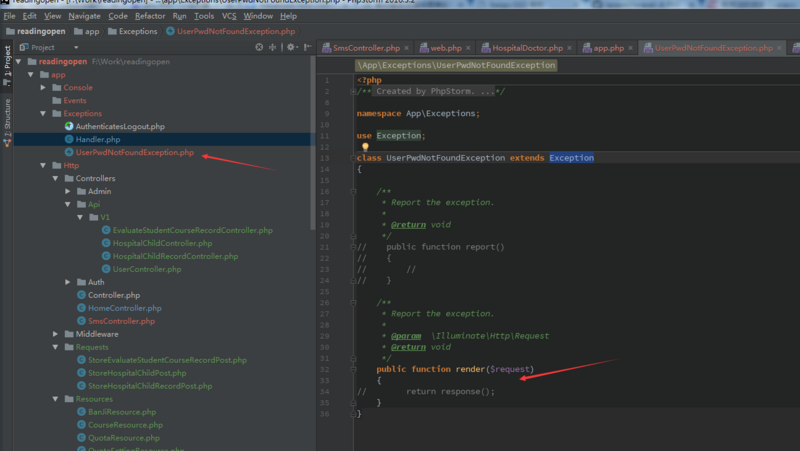The width and height of the screenshot is (800, 451).
Task: Open UserController.php from the project tree
Action: 146,270
